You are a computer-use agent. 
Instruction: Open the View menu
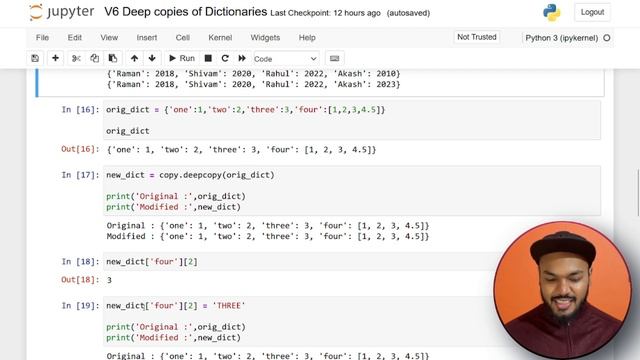point(109,38)
